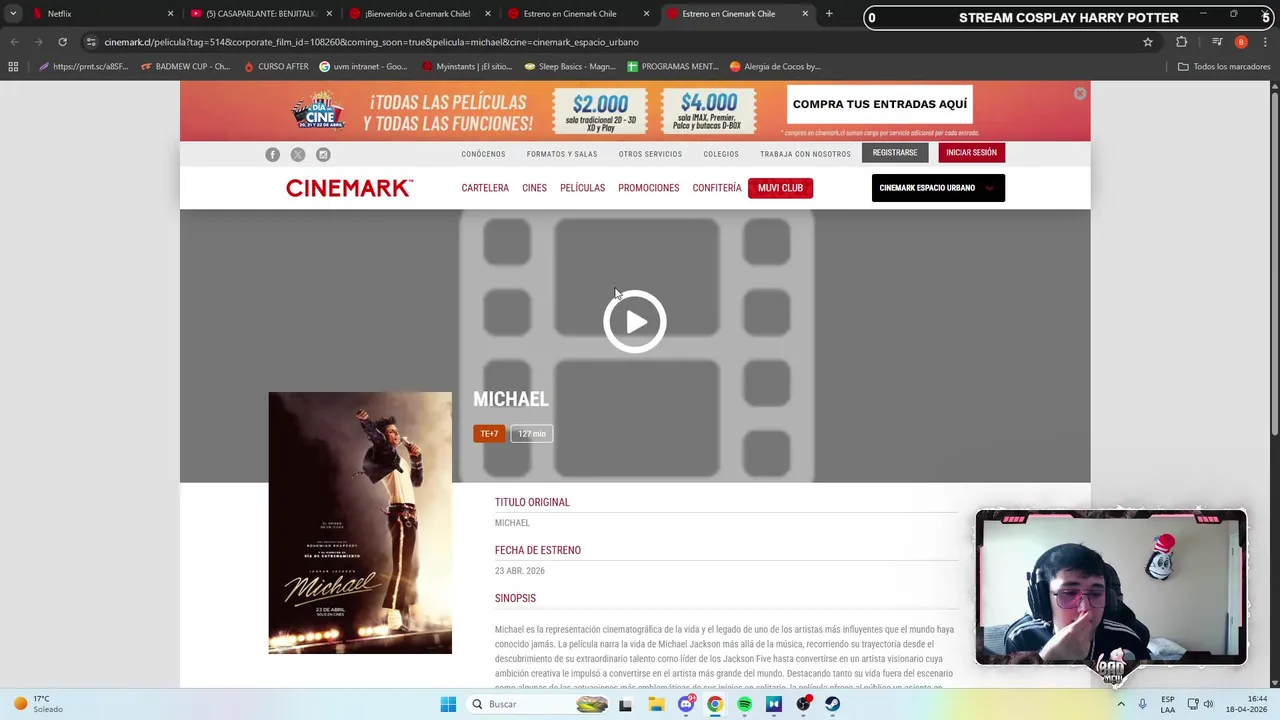Image resolution: width=1280 pixels, height=720 pixels.
Task: Open media control button in toolbar
Action: pos(1217,42)
